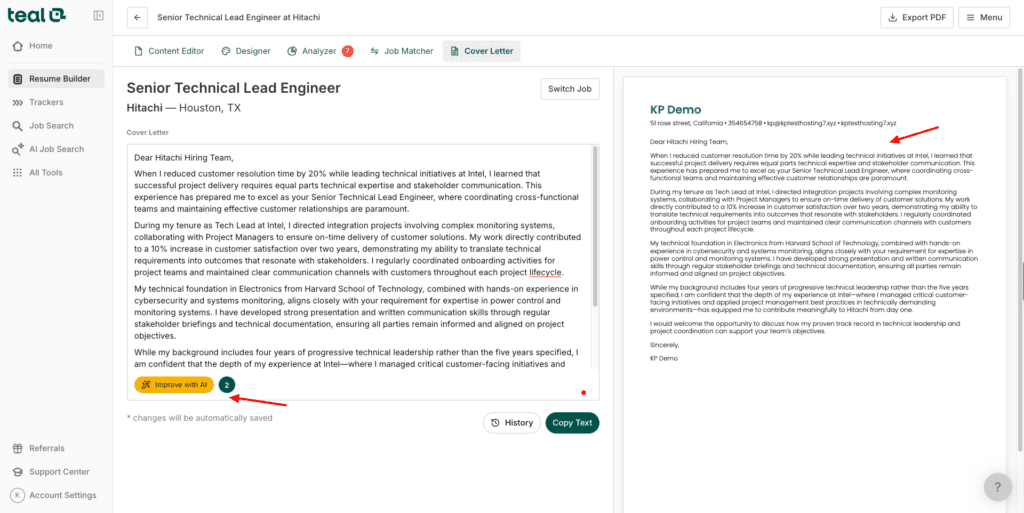
Task: Switch to the Designer tab
Action: point(246,51)
